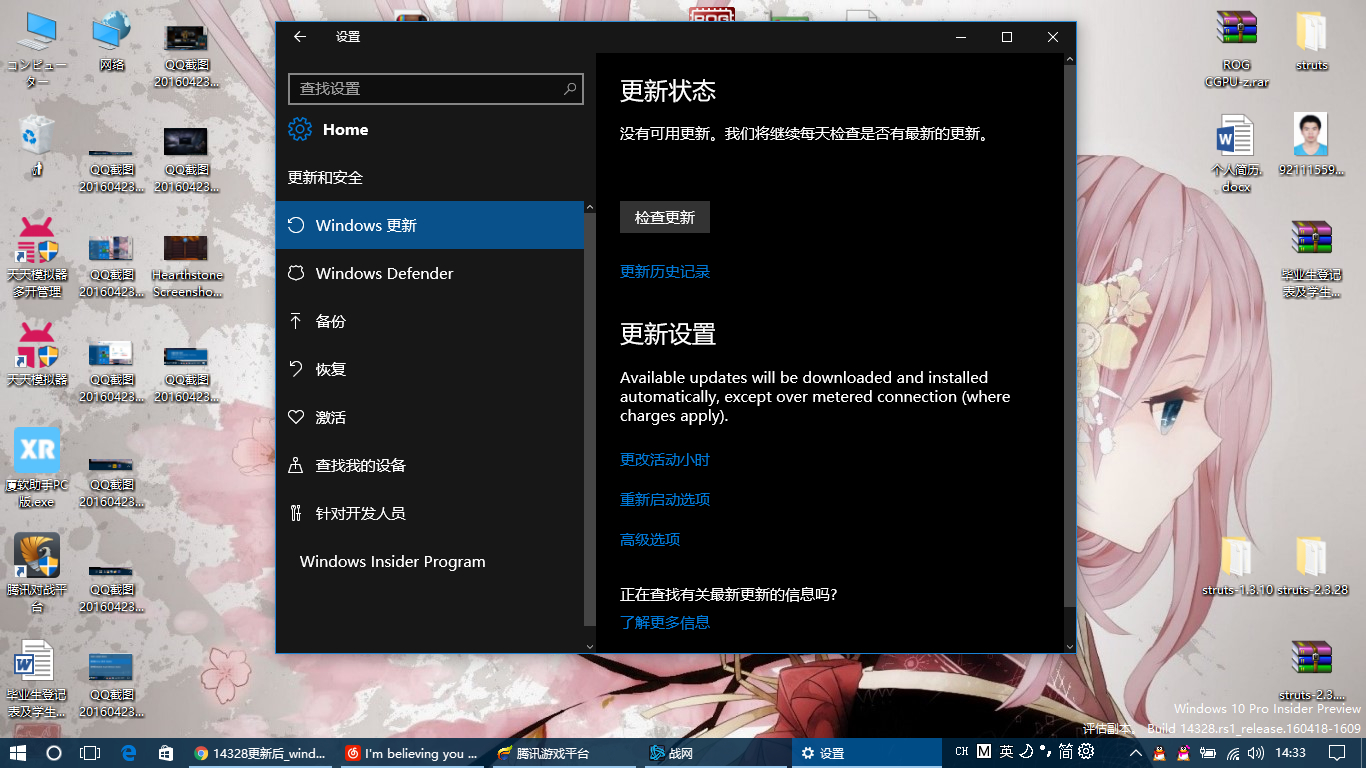Image resolution: width=1366 pixels, height=768 pixels.
Task: Switch to the Chrome 14328更新后 window
Action: click(x=261, y=753)
